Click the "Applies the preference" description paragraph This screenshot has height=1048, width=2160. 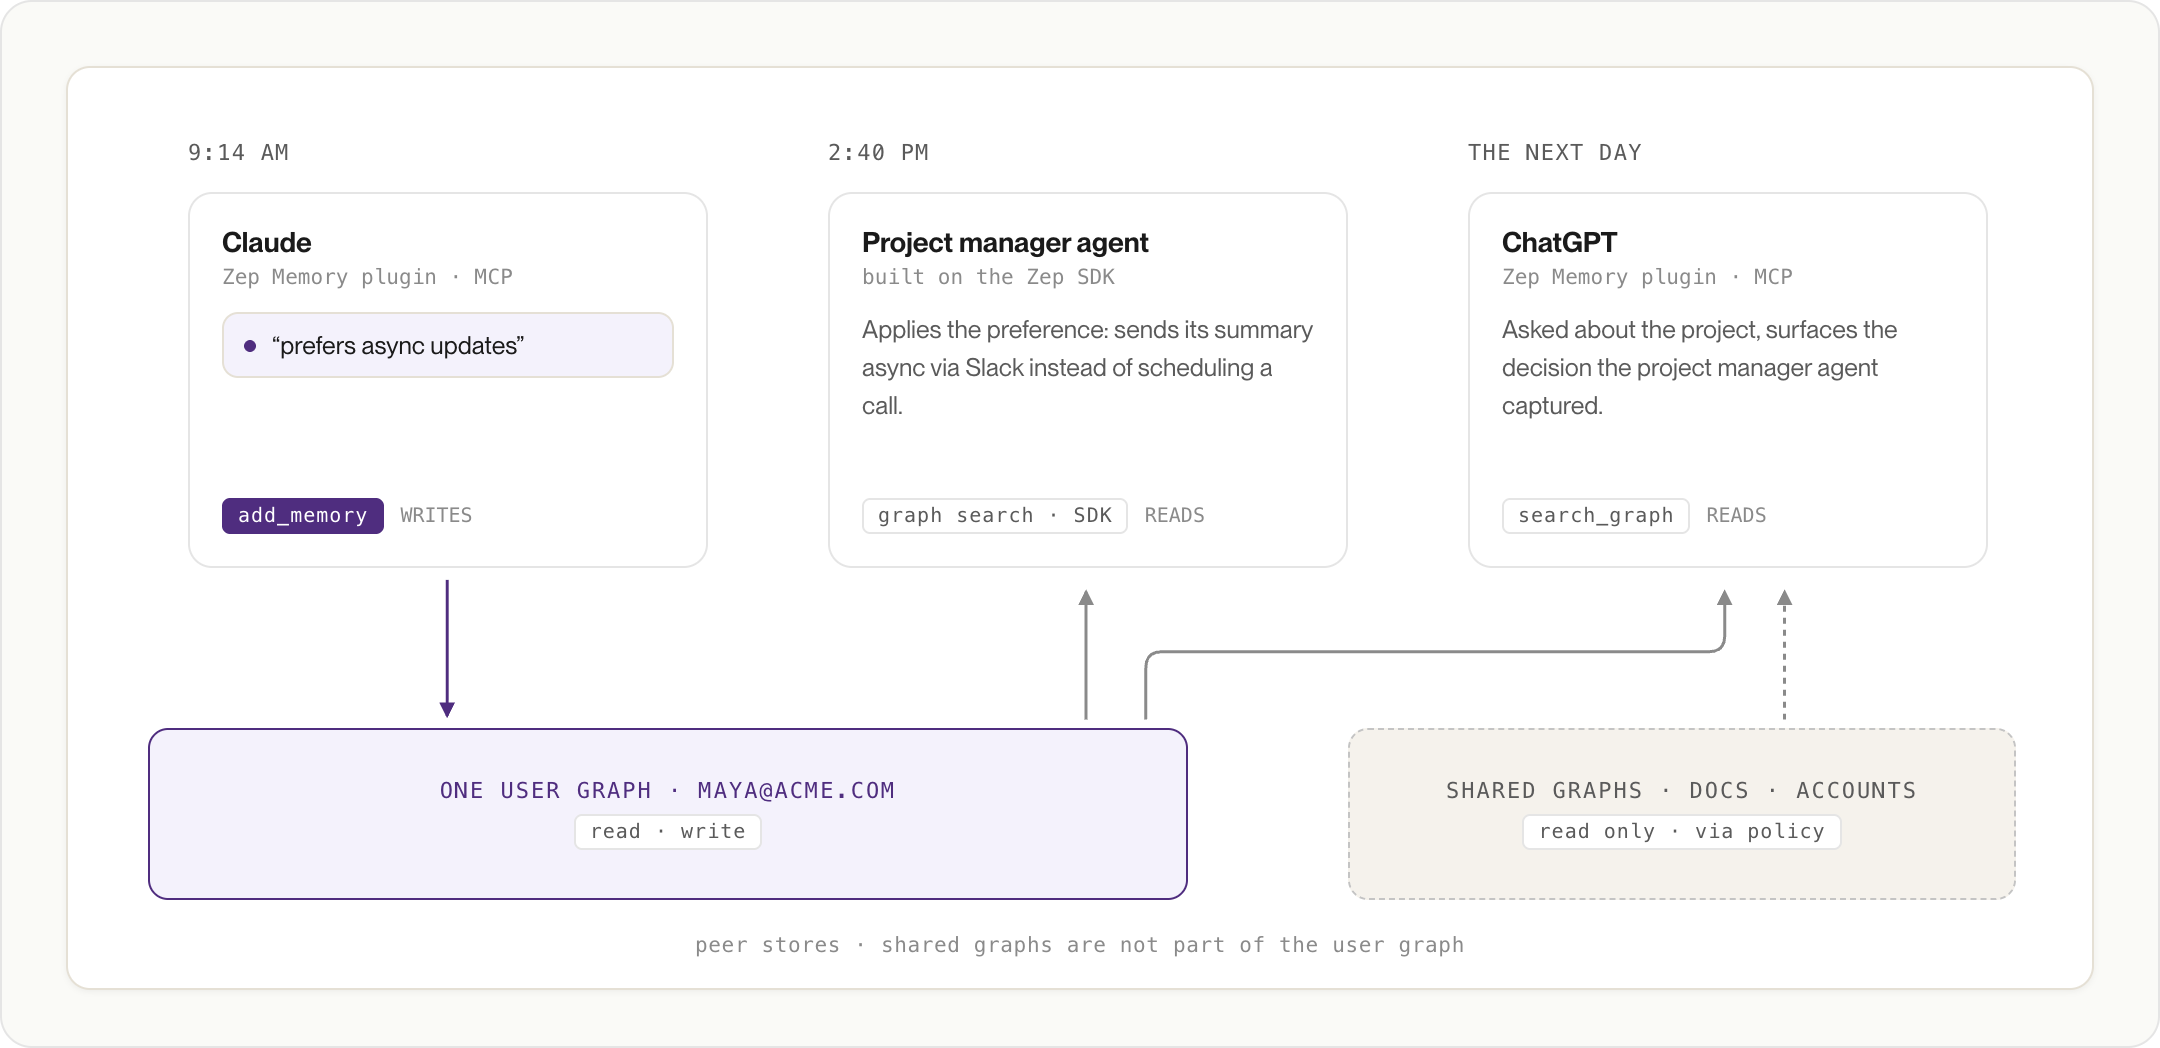coord(1088,368)
